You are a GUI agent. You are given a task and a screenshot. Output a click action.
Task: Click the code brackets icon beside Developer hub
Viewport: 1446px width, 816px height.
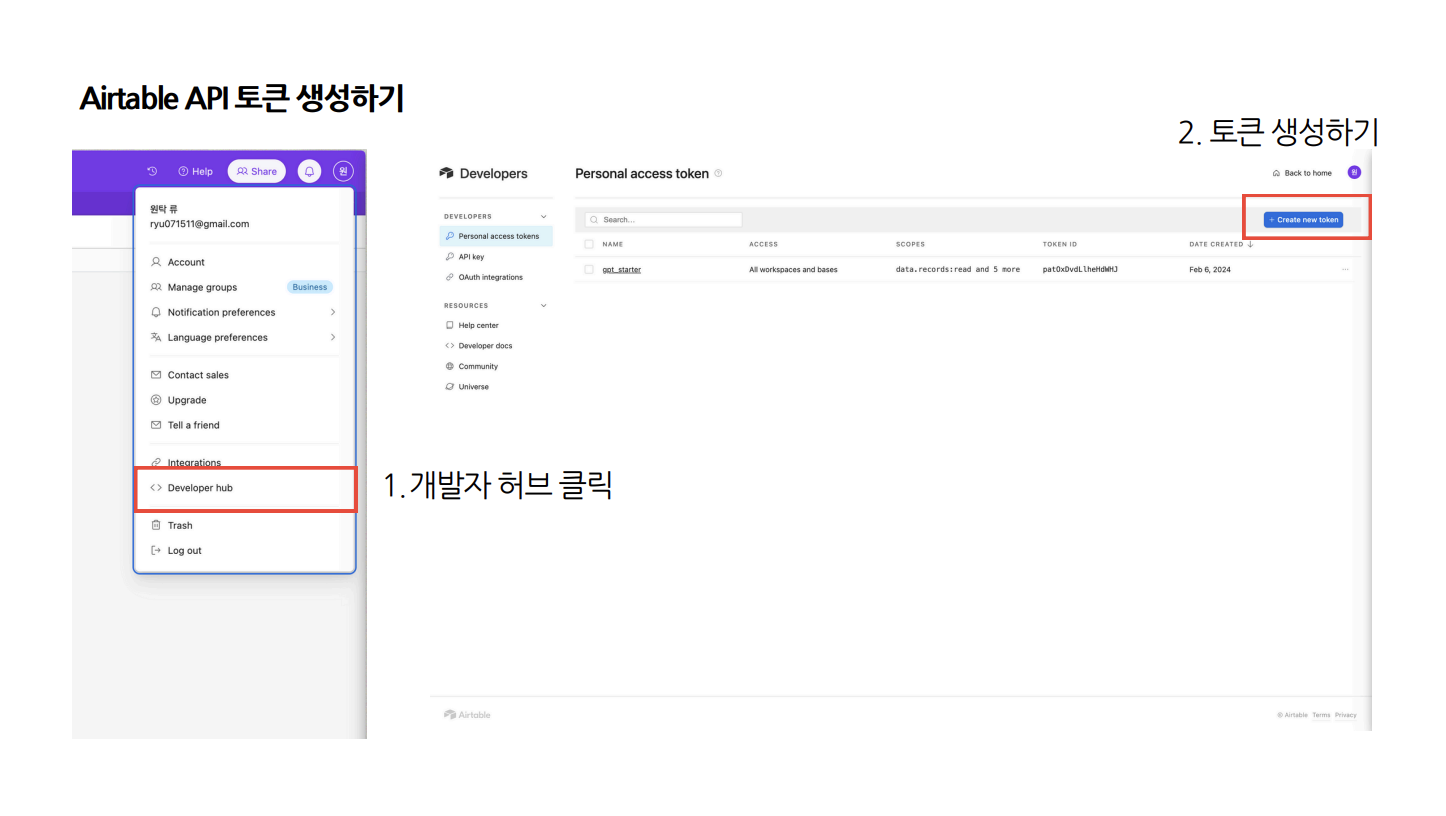(156, 488)
